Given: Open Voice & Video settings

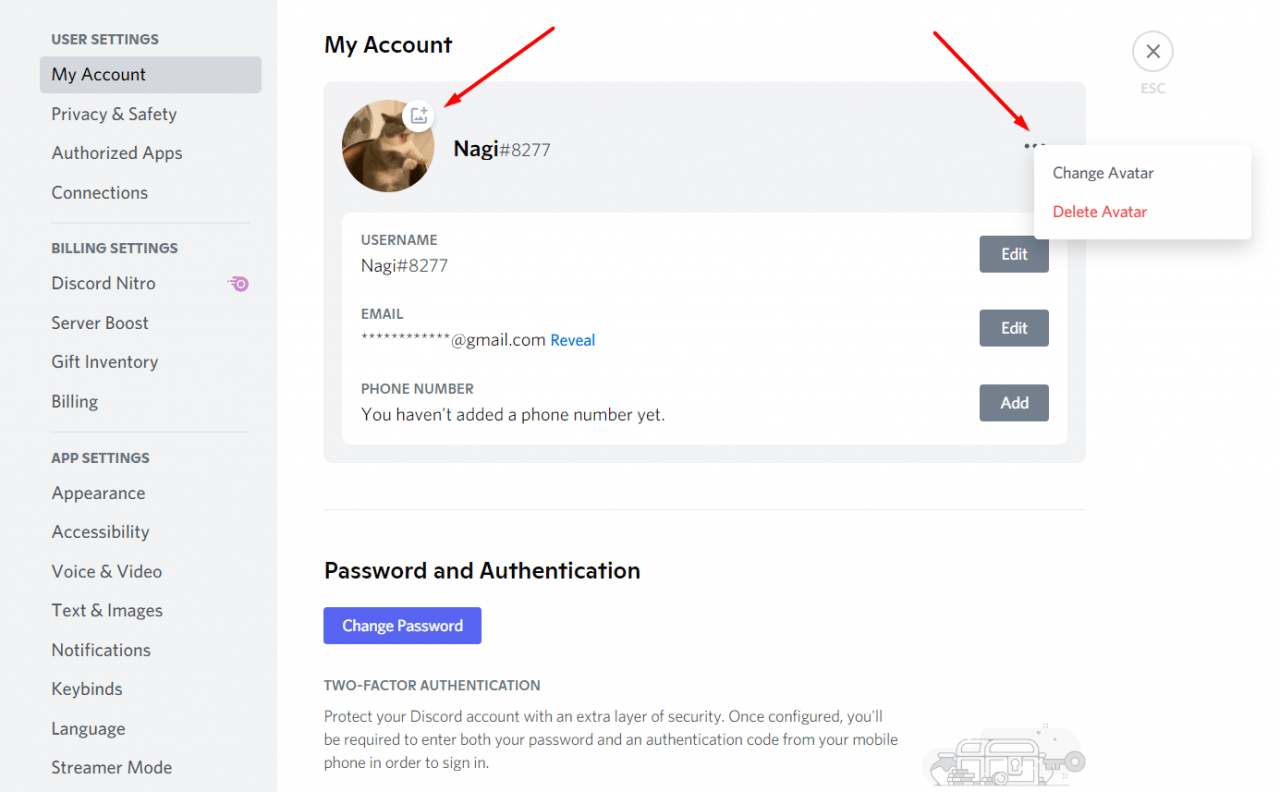Looking at the screenshot, I should point(106,571).
